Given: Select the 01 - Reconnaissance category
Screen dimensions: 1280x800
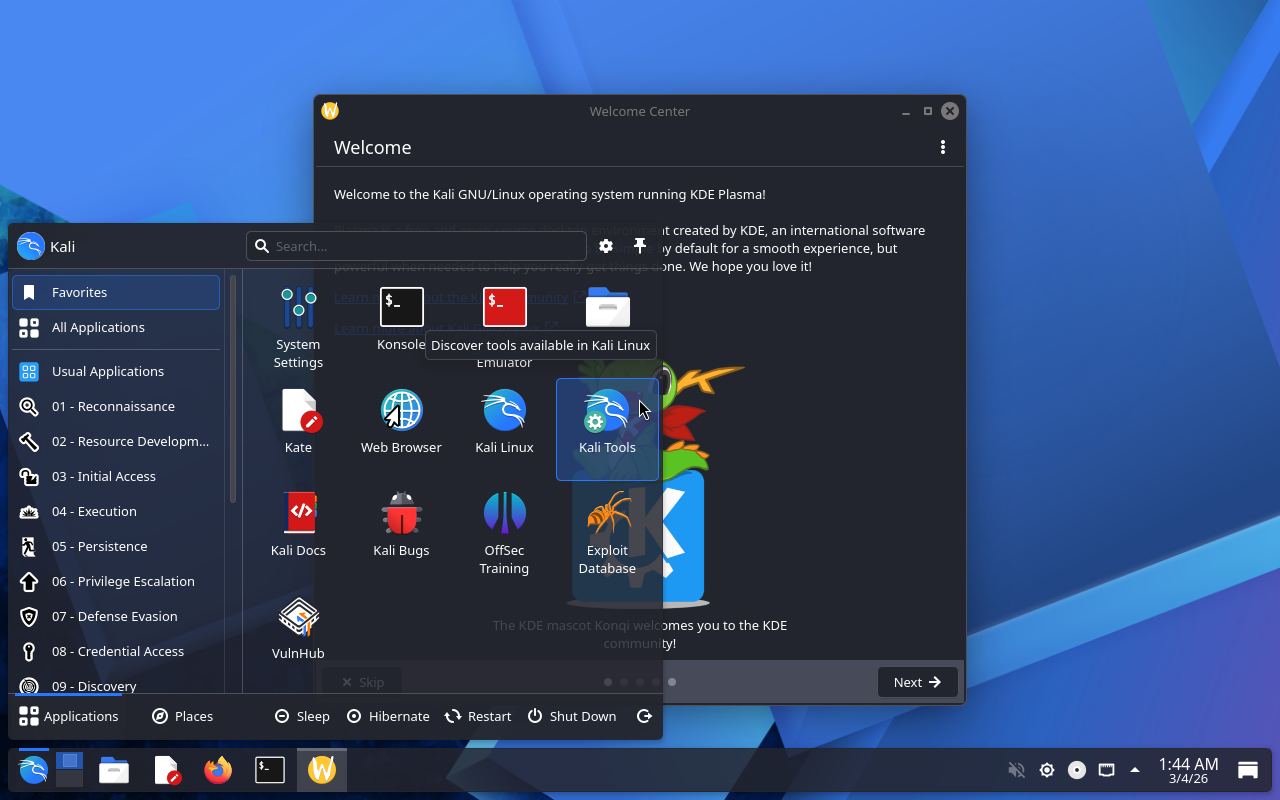Looking at the screenshot, I should tap(115, 406).
